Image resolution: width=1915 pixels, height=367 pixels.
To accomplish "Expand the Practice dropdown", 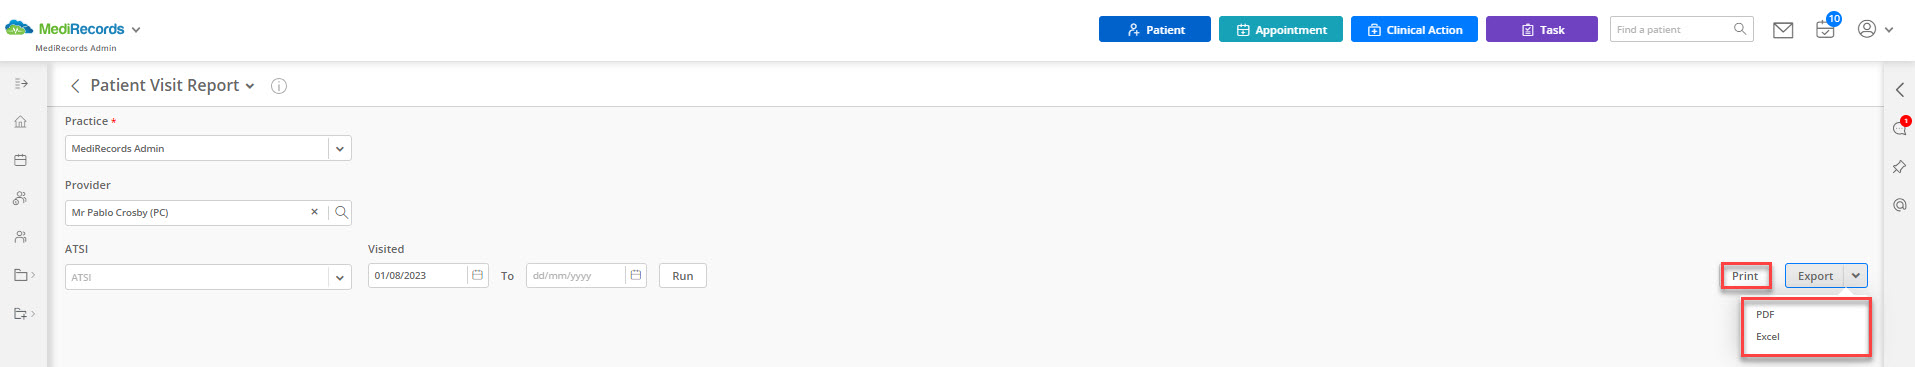I will [x=340, y=148].
